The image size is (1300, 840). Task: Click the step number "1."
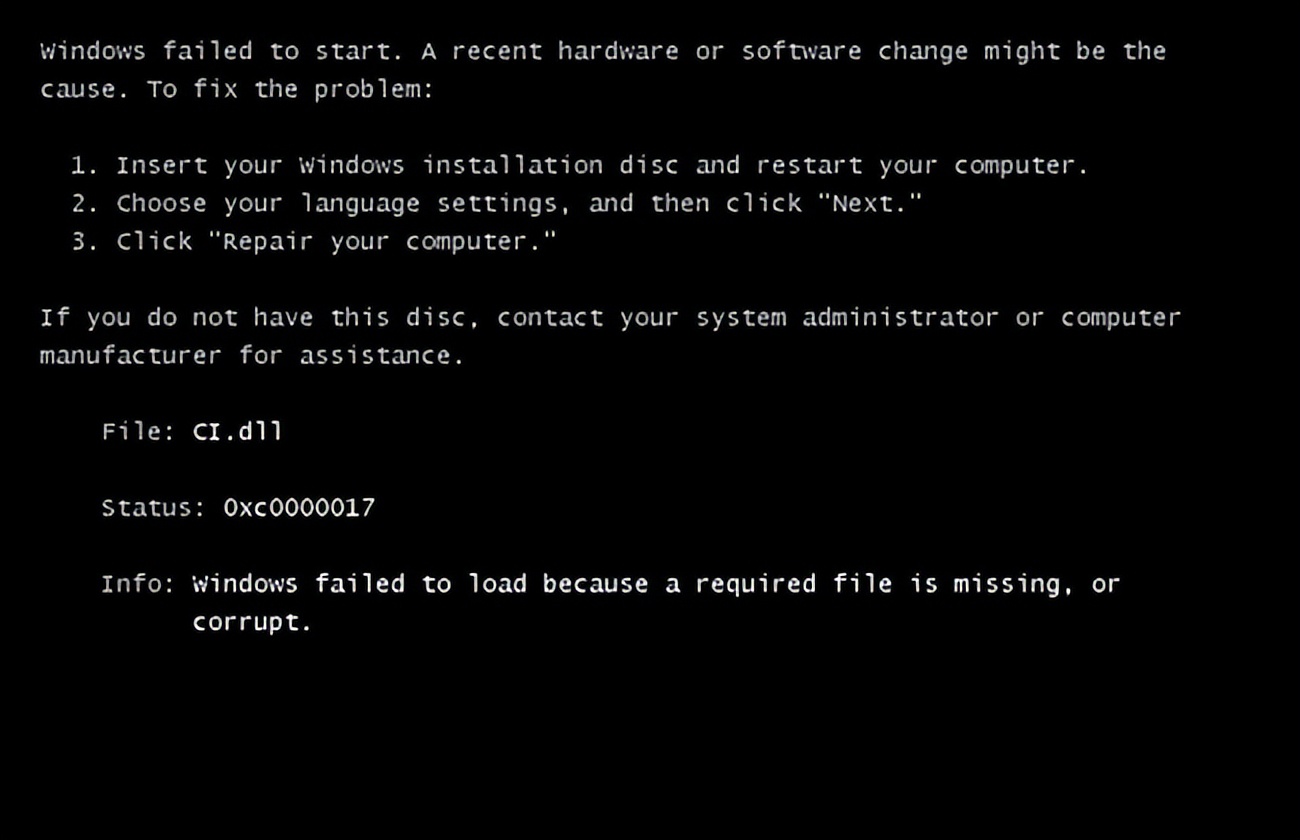click(84, 165)
